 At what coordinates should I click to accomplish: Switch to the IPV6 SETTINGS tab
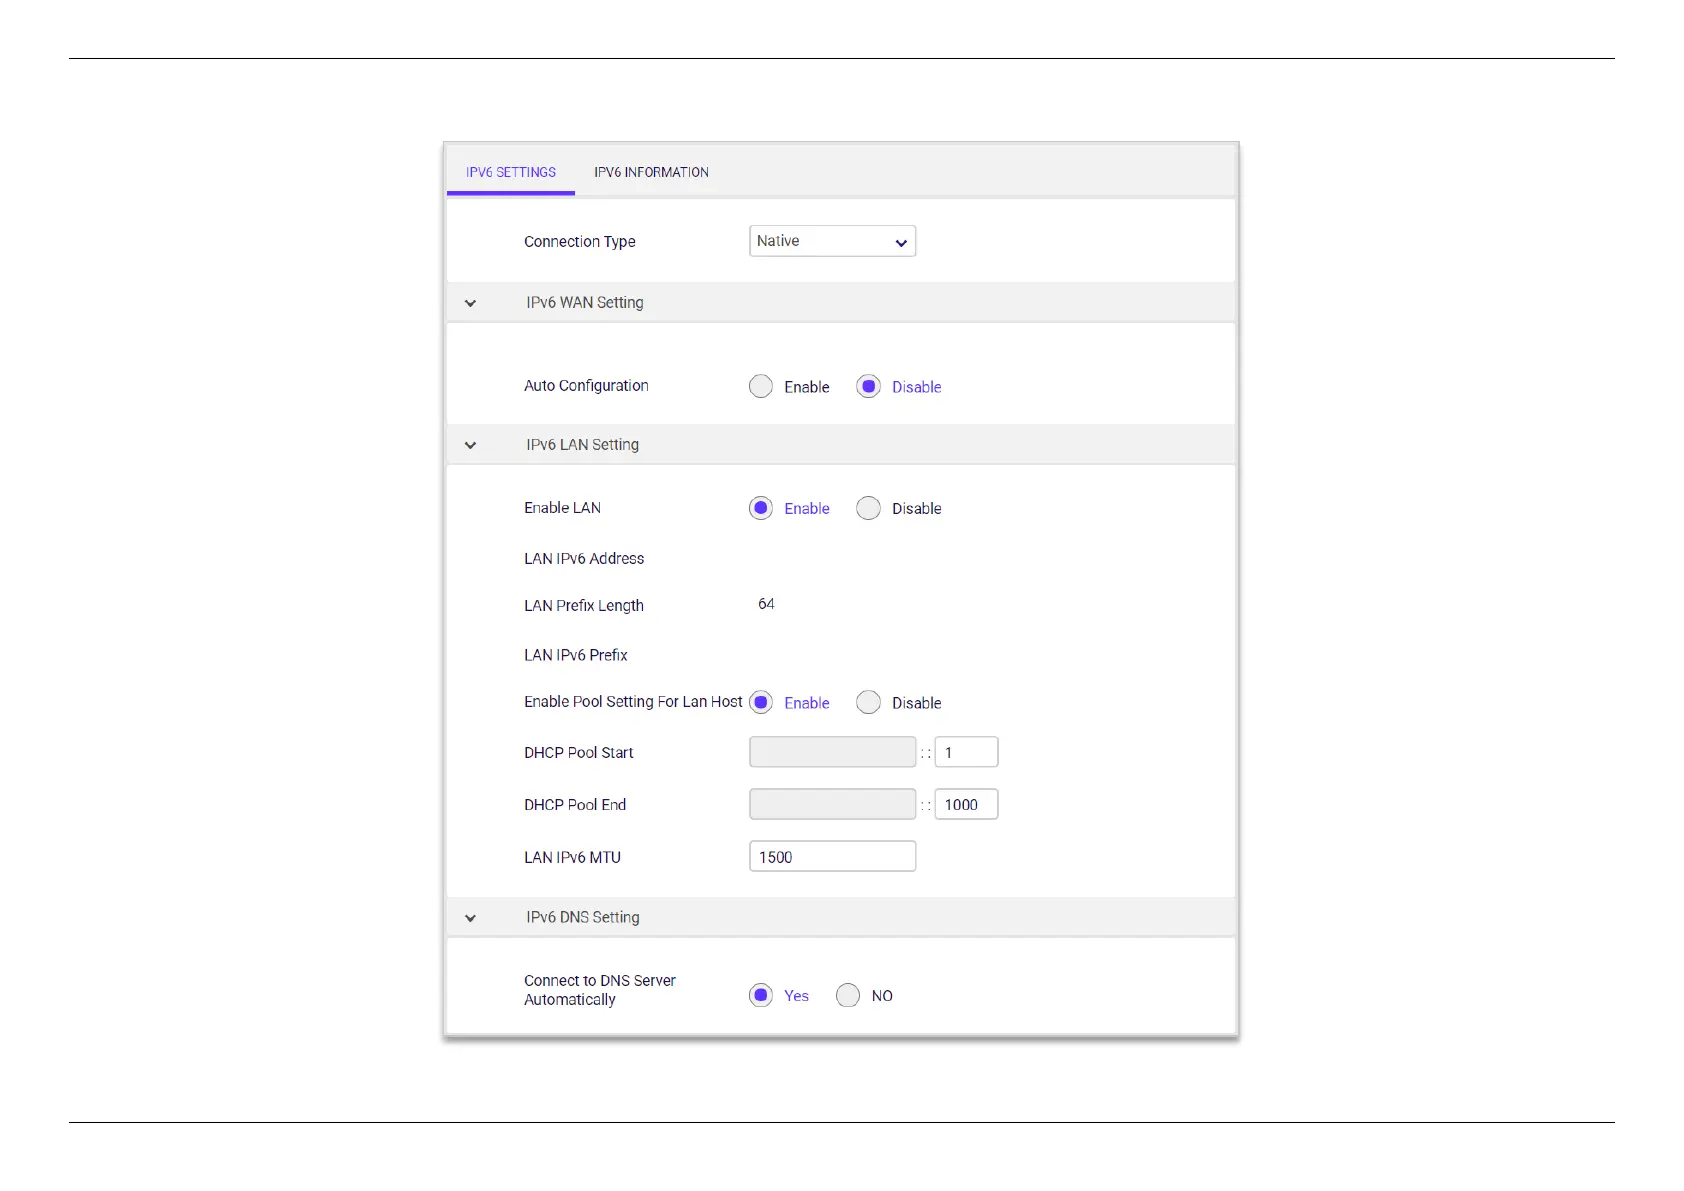click(x=511, y=172)
